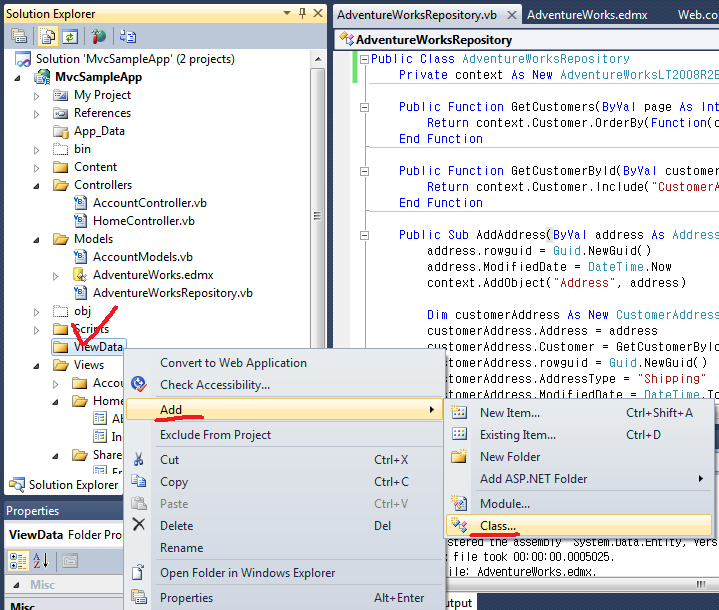The width and height of the screenshot is (719, 610).
Task: Open AdventureWorksRepository class dropdown
Action: (x=528, y=40)
